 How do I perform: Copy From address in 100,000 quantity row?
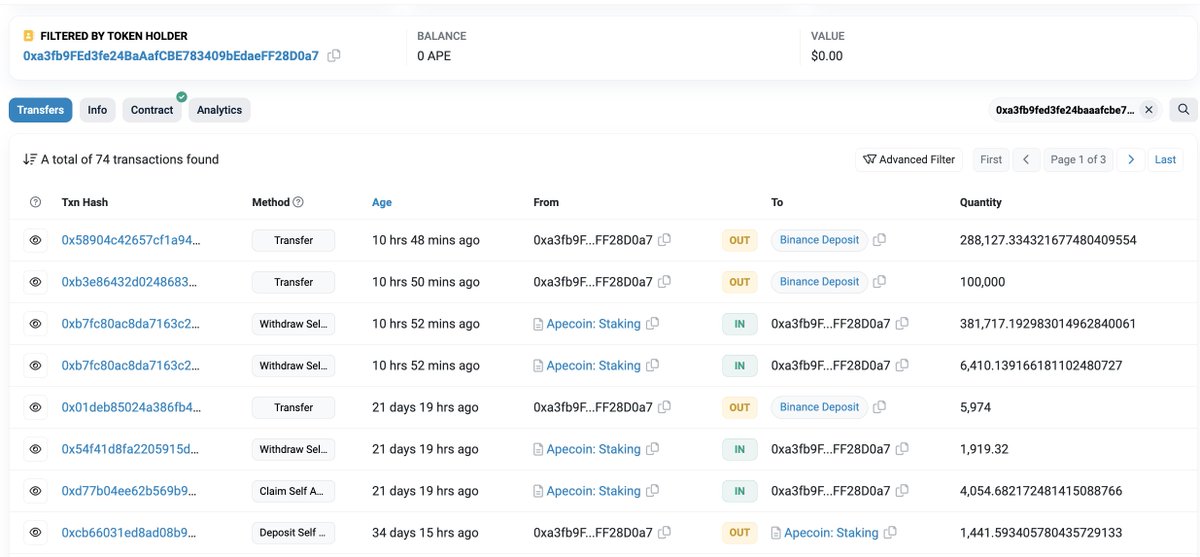[664, 282]
